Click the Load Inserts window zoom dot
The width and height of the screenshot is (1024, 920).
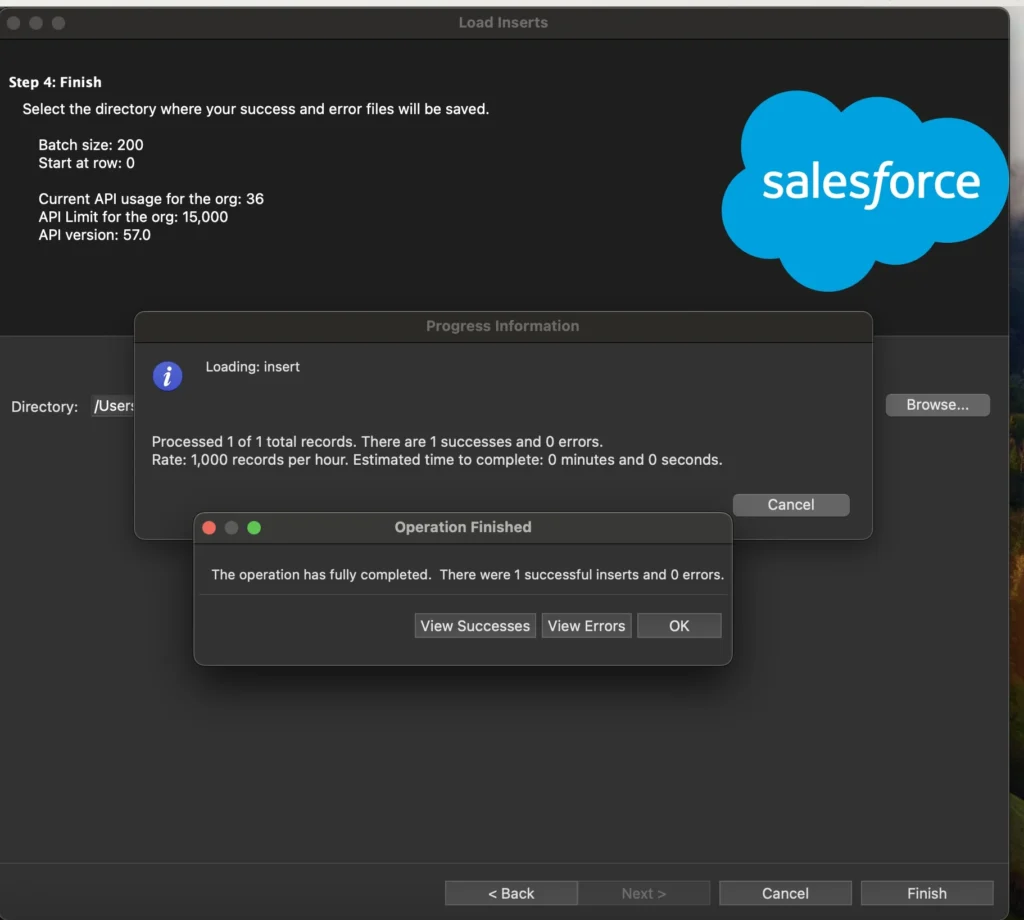58,23
